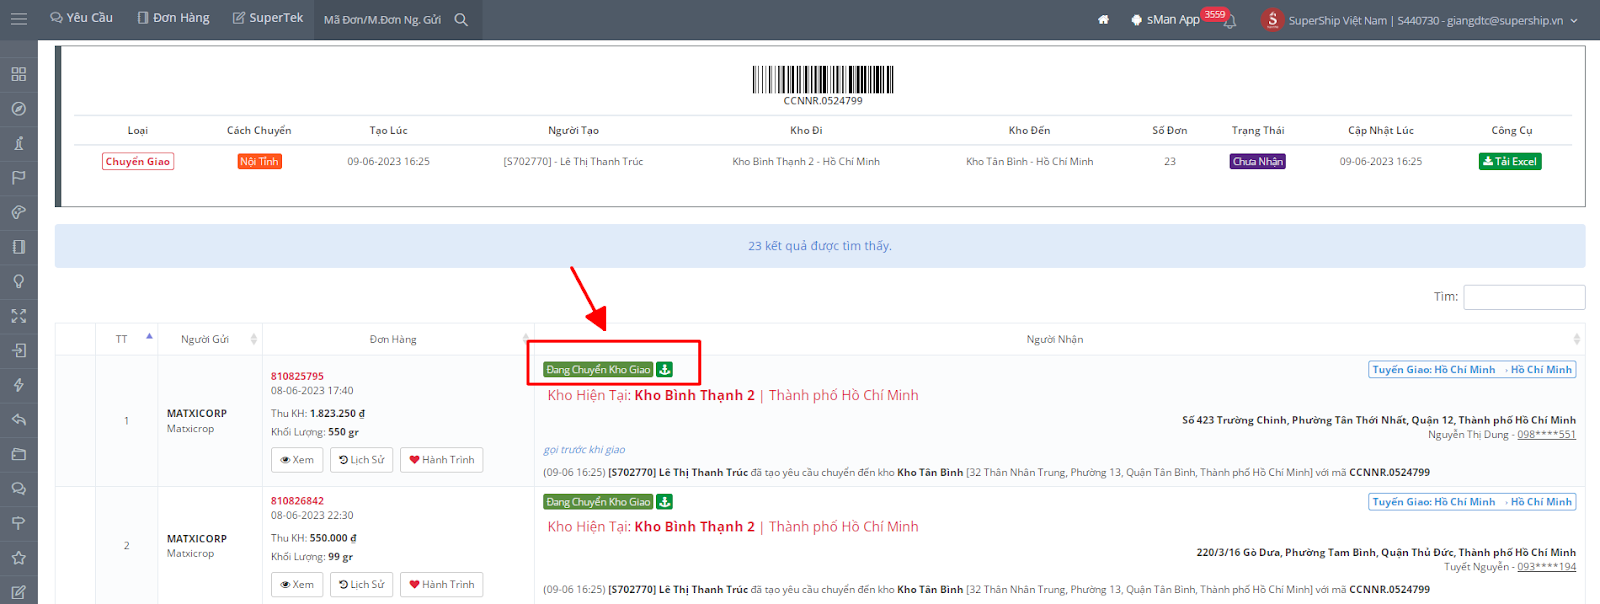Click Xem button for order 810826842

[x=297, y=584]
